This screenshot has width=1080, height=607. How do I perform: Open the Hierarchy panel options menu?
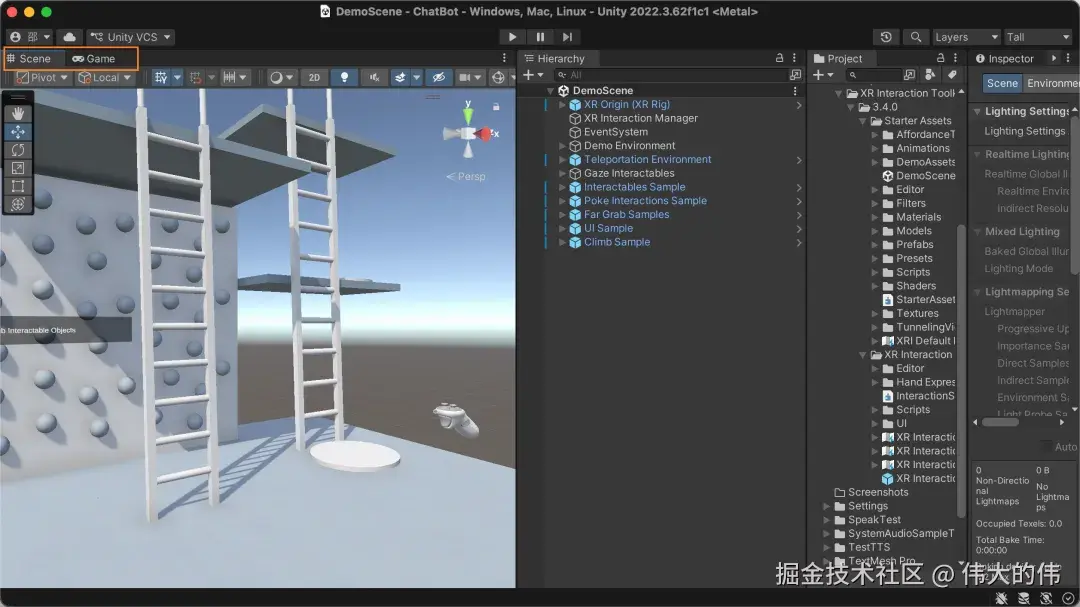tap(794, 59)
